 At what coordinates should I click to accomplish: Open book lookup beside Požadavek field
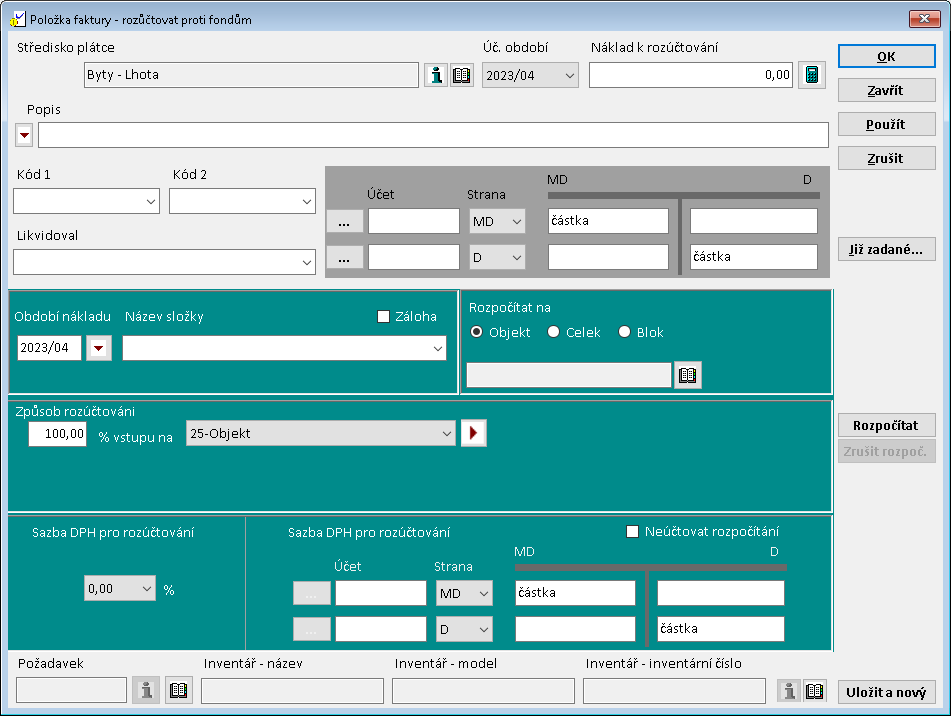178,691
